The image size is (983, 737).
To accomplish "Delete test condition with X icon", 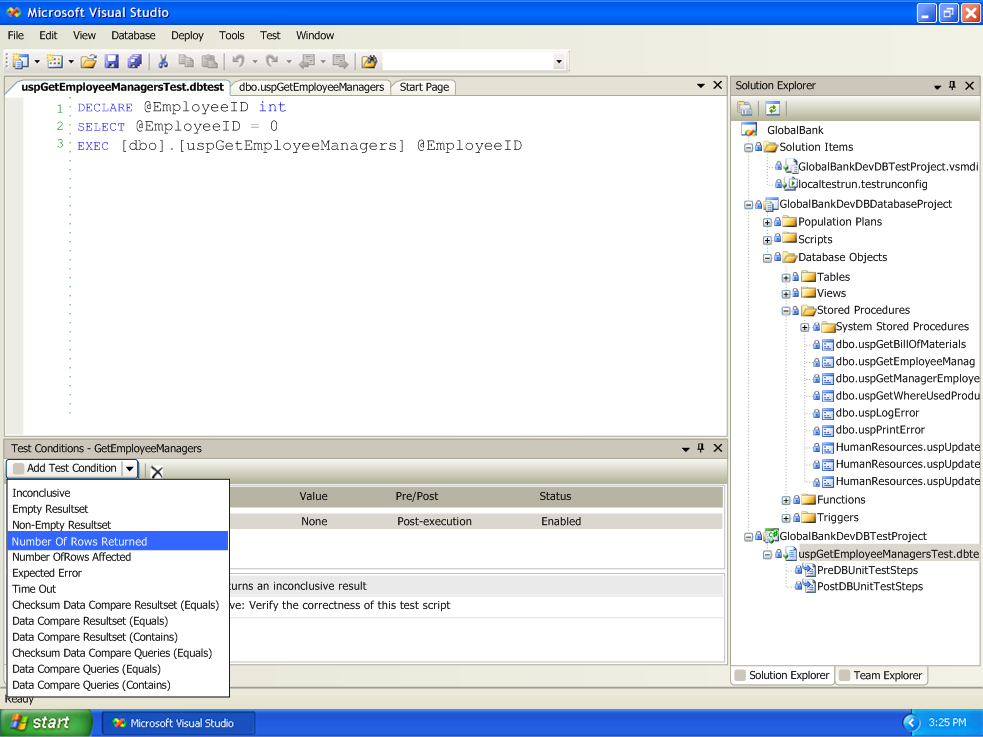I will coord(157,471).
